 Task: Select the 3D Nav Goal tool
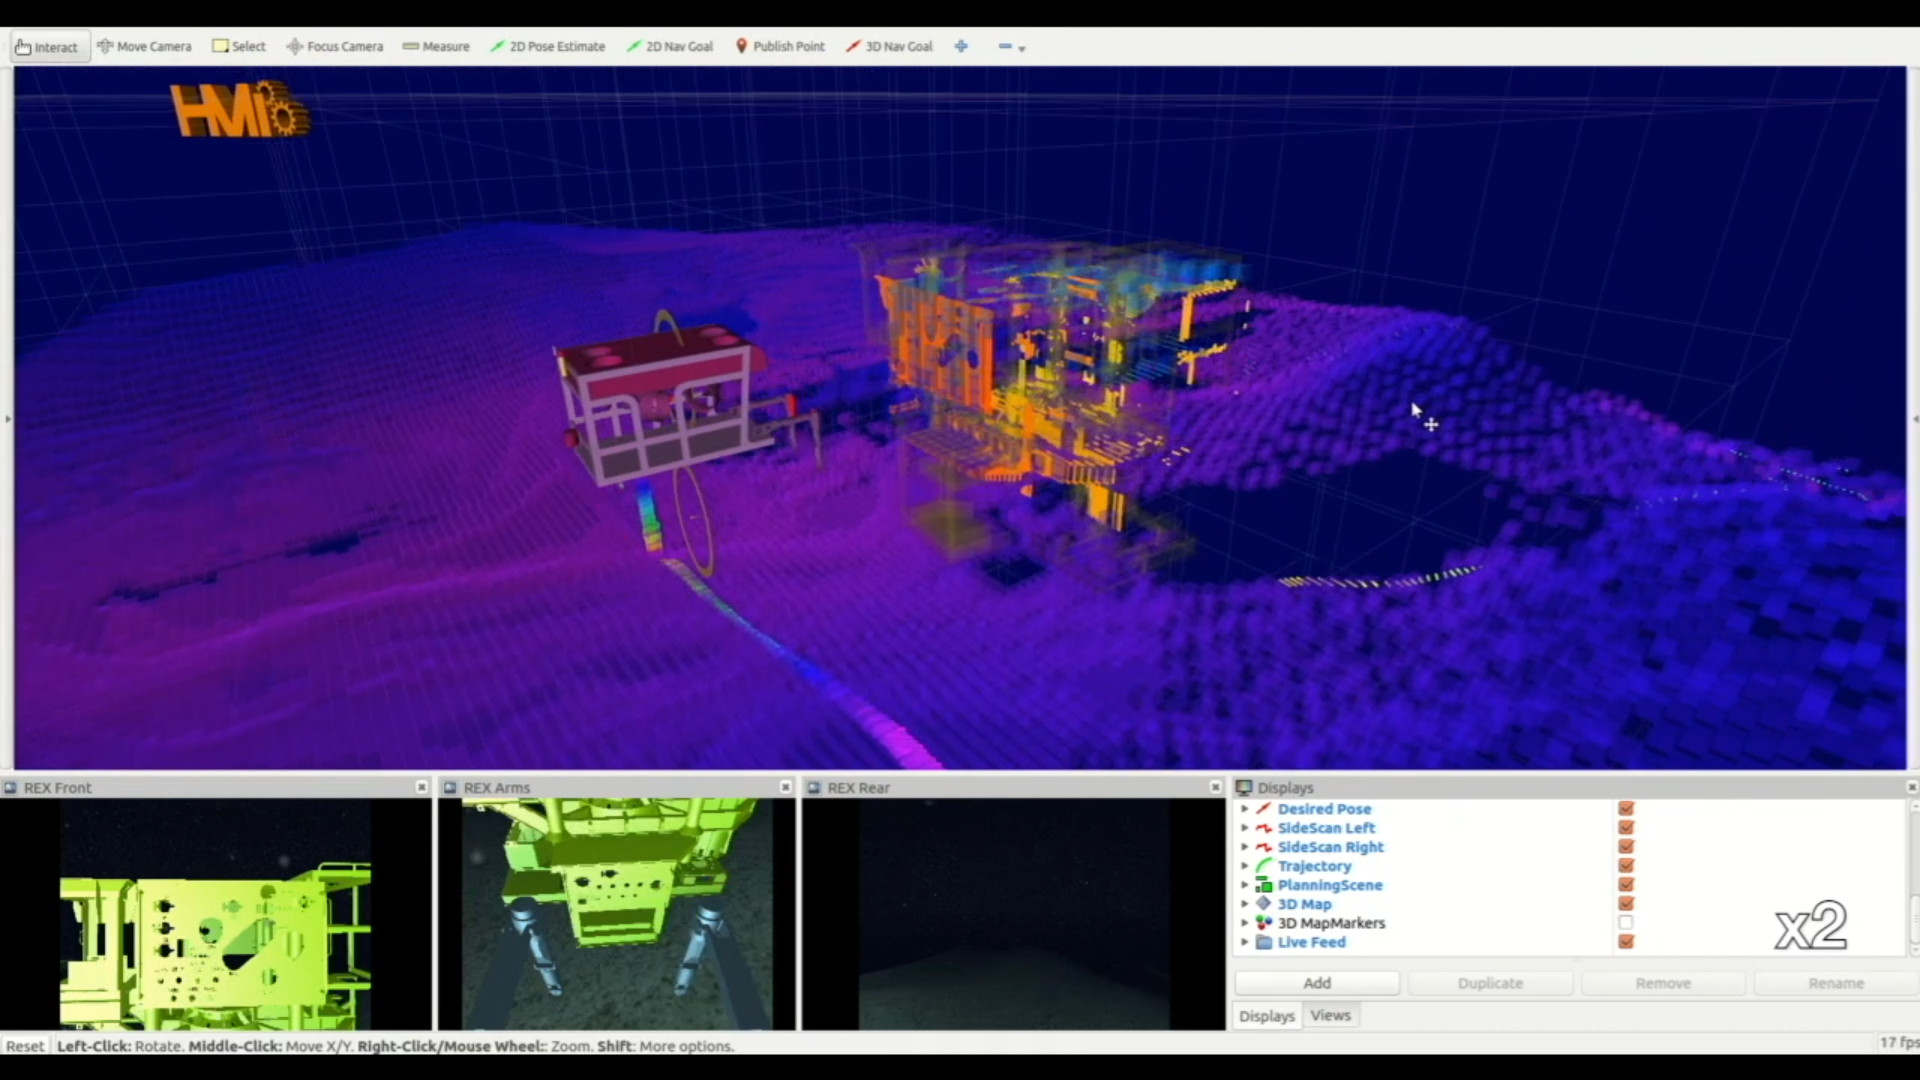(889, 47)
